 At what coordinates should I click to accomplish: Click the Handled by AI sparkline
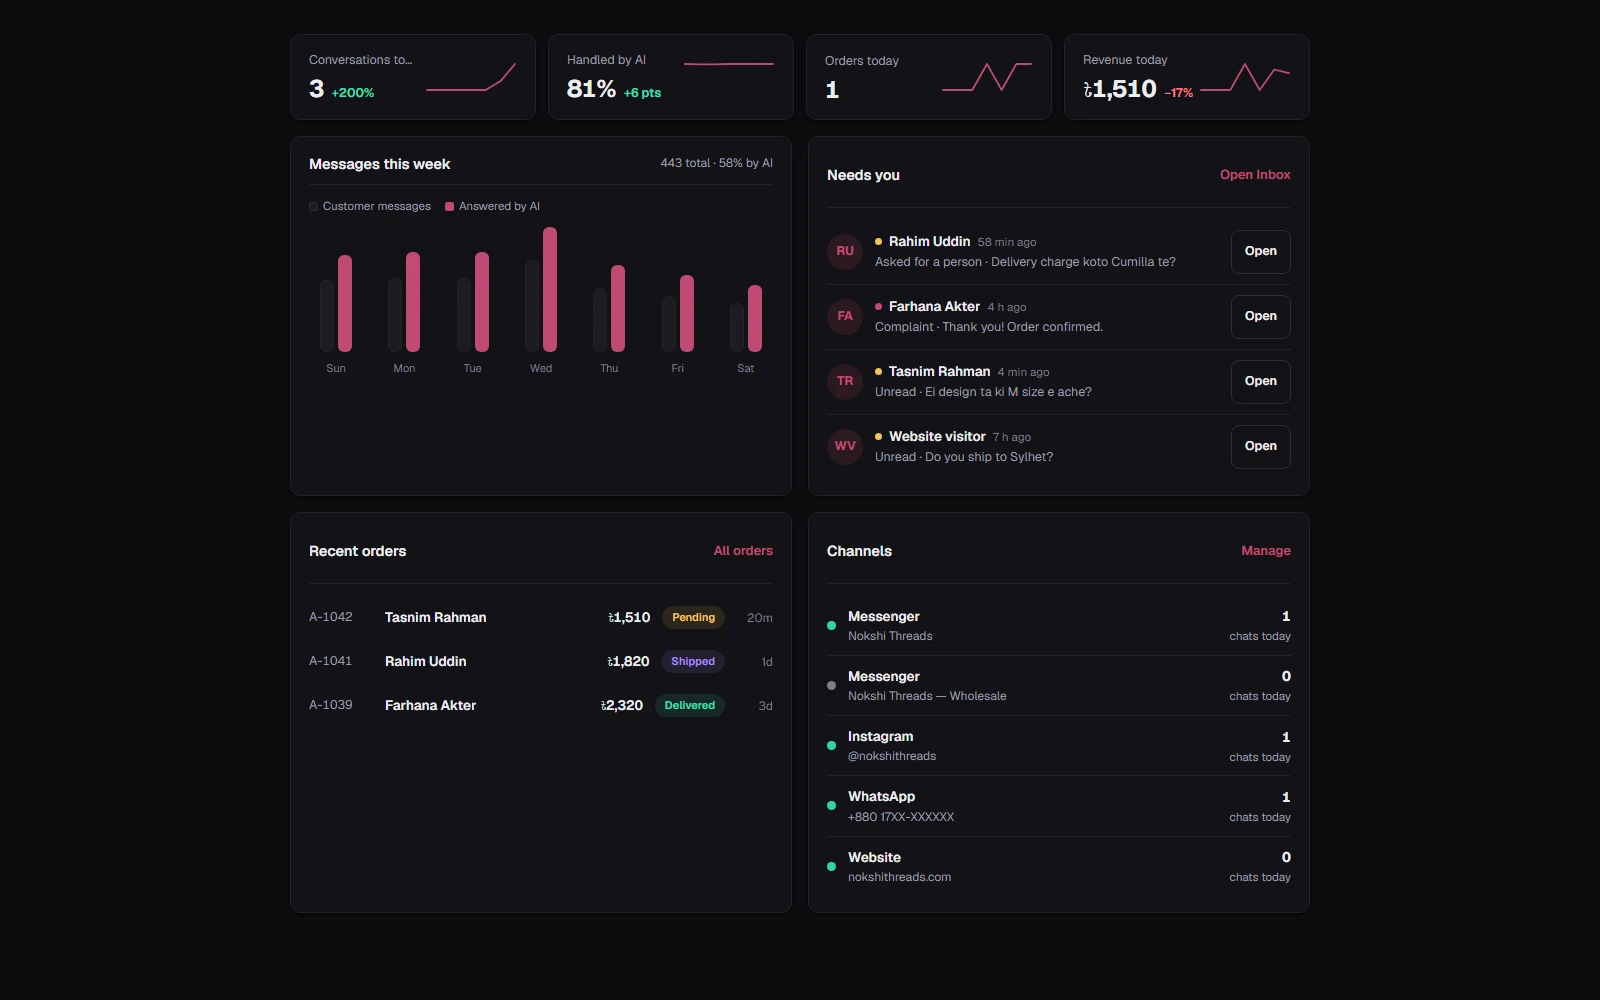(729, 64)
